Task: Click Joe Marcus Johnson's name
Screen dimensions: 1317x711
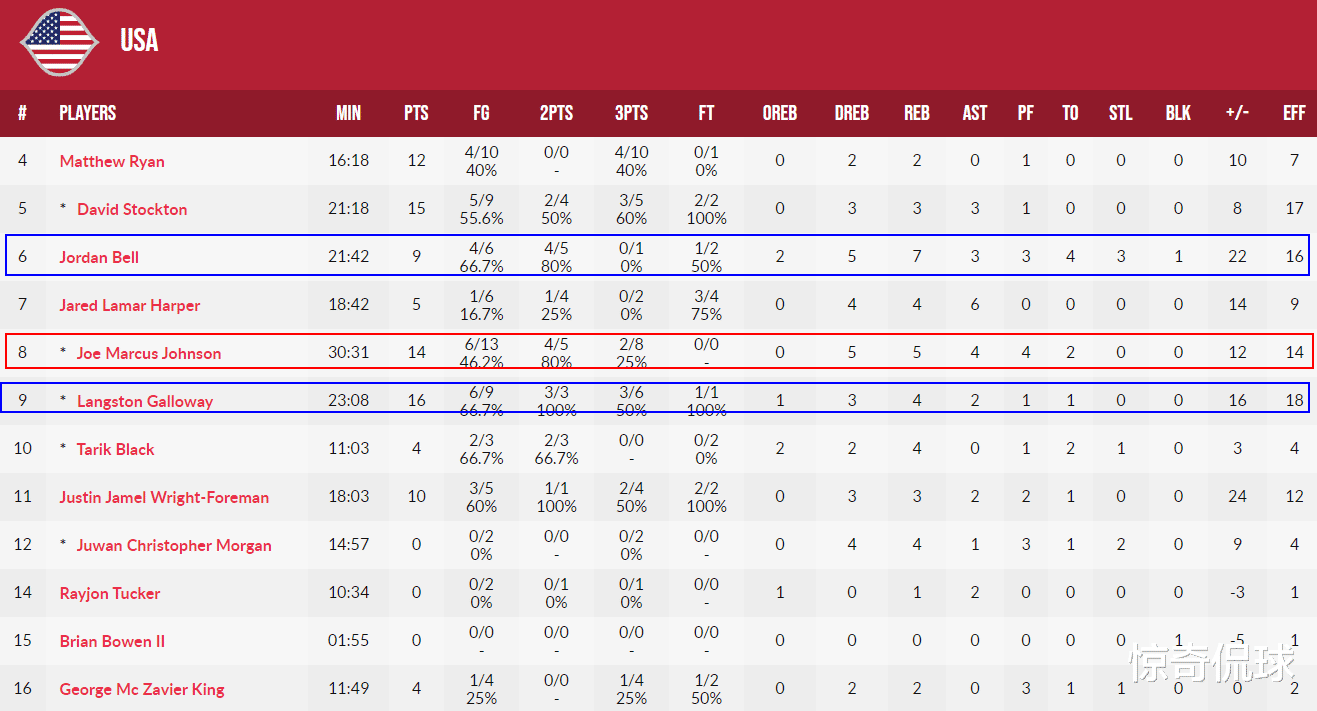Action: pyautogui.click(x=149, y=353)
